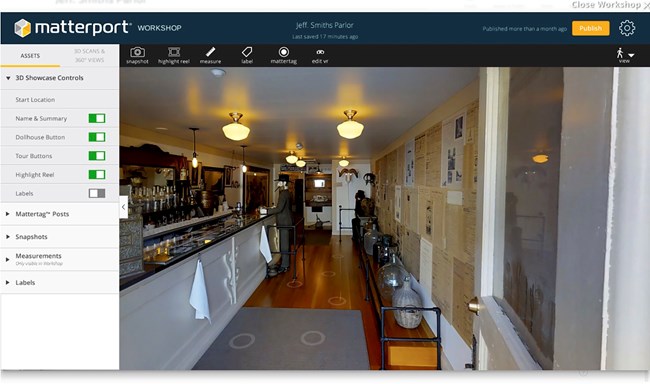Enable the Labels showcase switch

[x=97, y=193]
